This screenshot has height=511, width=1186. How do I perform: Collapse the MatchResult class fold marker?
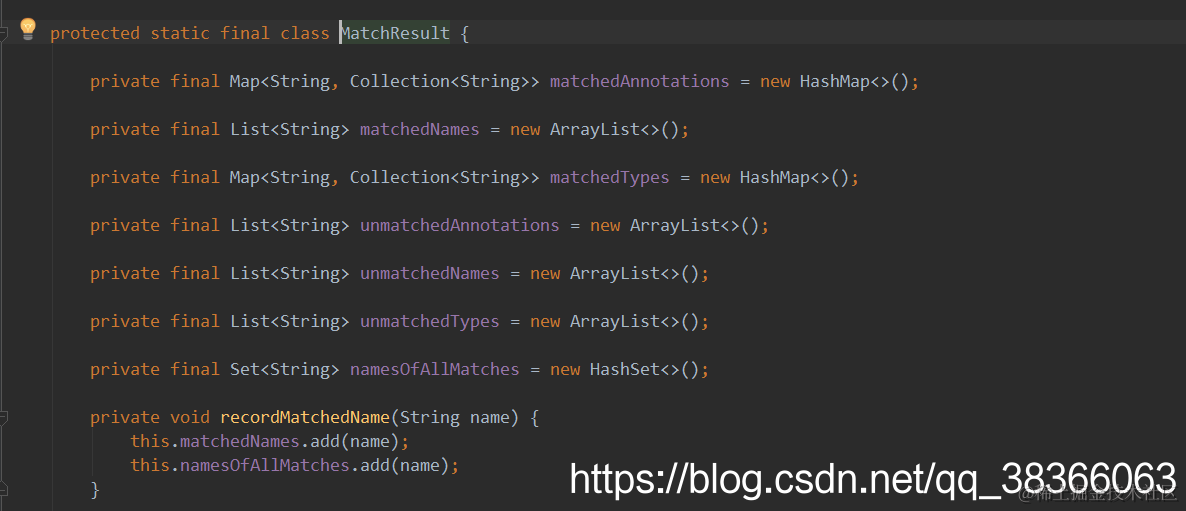tap(4, 33)
